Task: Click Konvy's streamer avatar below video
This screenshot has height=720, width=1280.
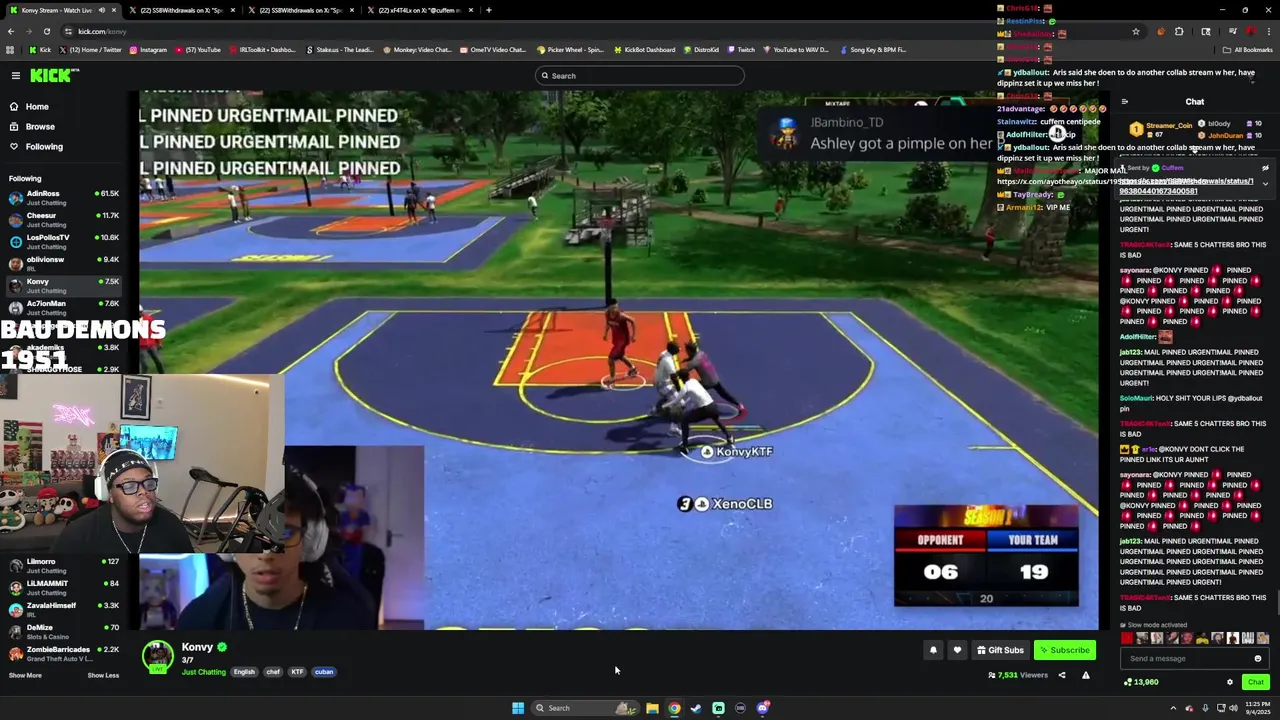Action: pos(157,656)
